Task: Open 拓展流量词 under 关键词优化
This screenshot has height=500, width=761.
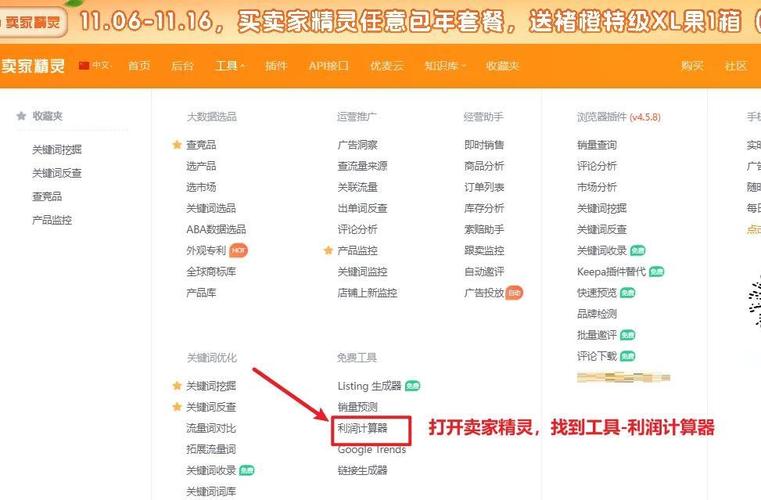Action: (211, 449)
